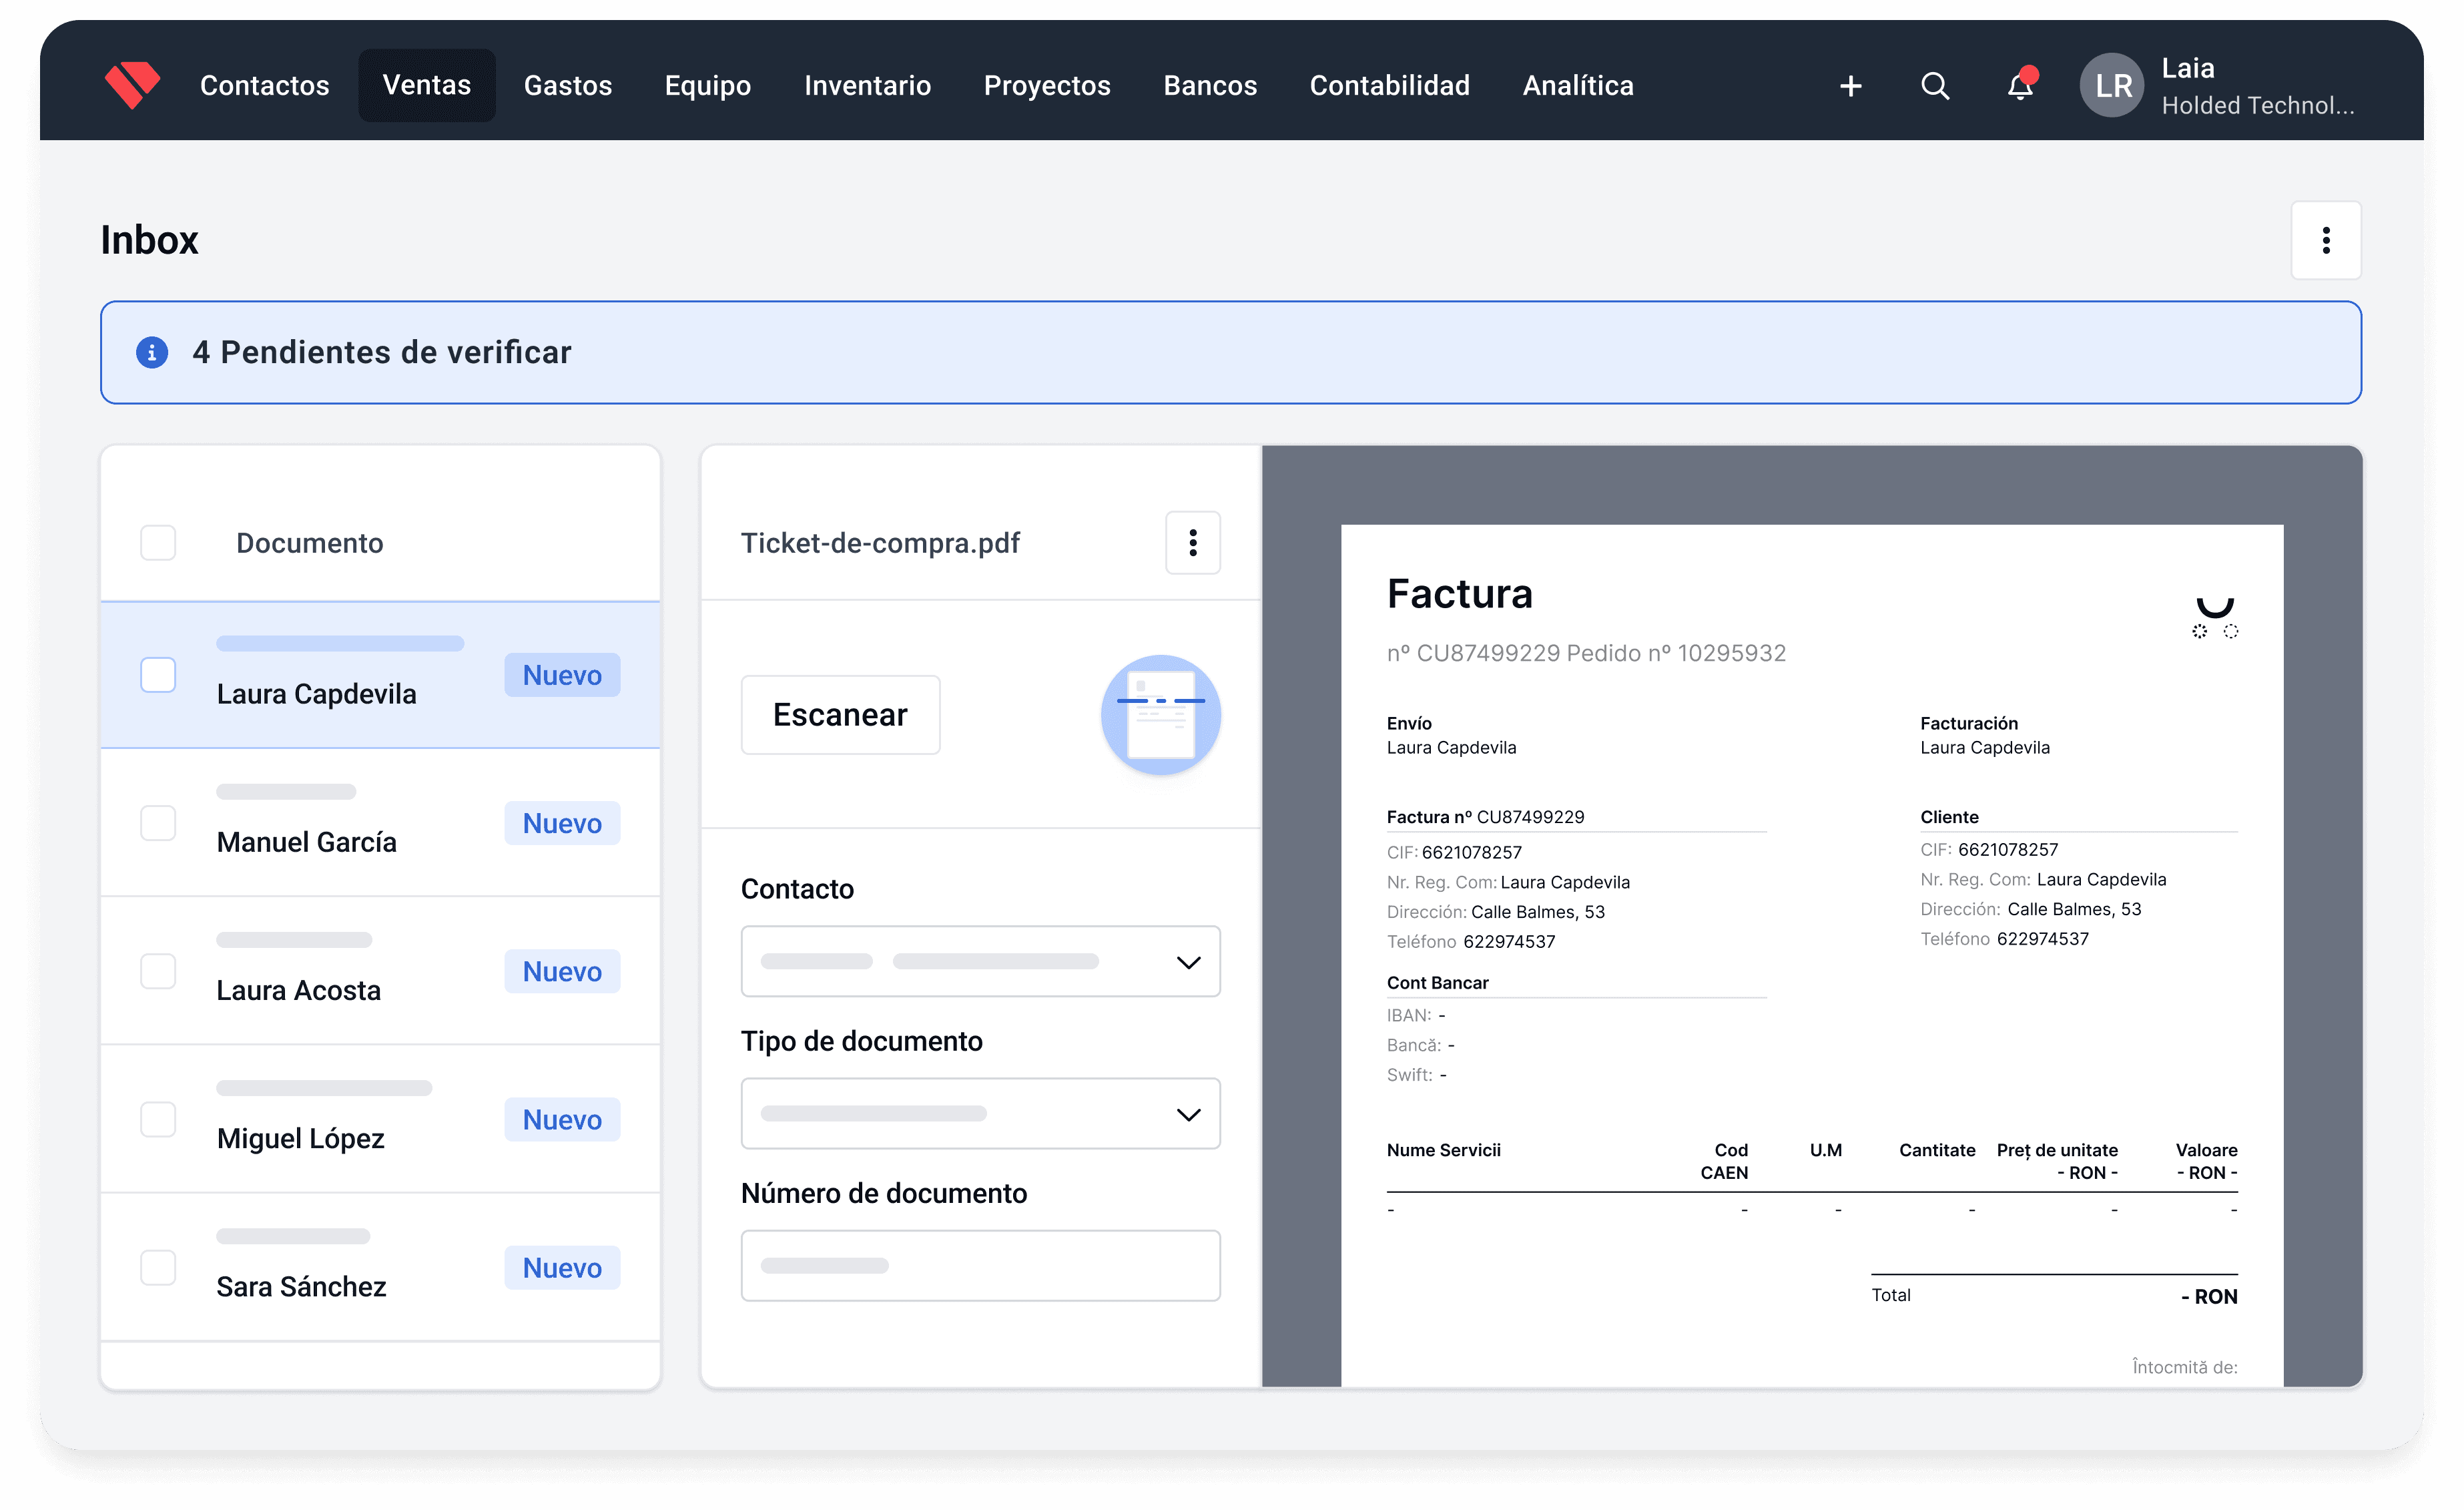The width and height of the screenshot is (2464, 1510).
Task: Click the Nuevo badge on Sara Sánchez row
Action: click(x=562, y=1267)
